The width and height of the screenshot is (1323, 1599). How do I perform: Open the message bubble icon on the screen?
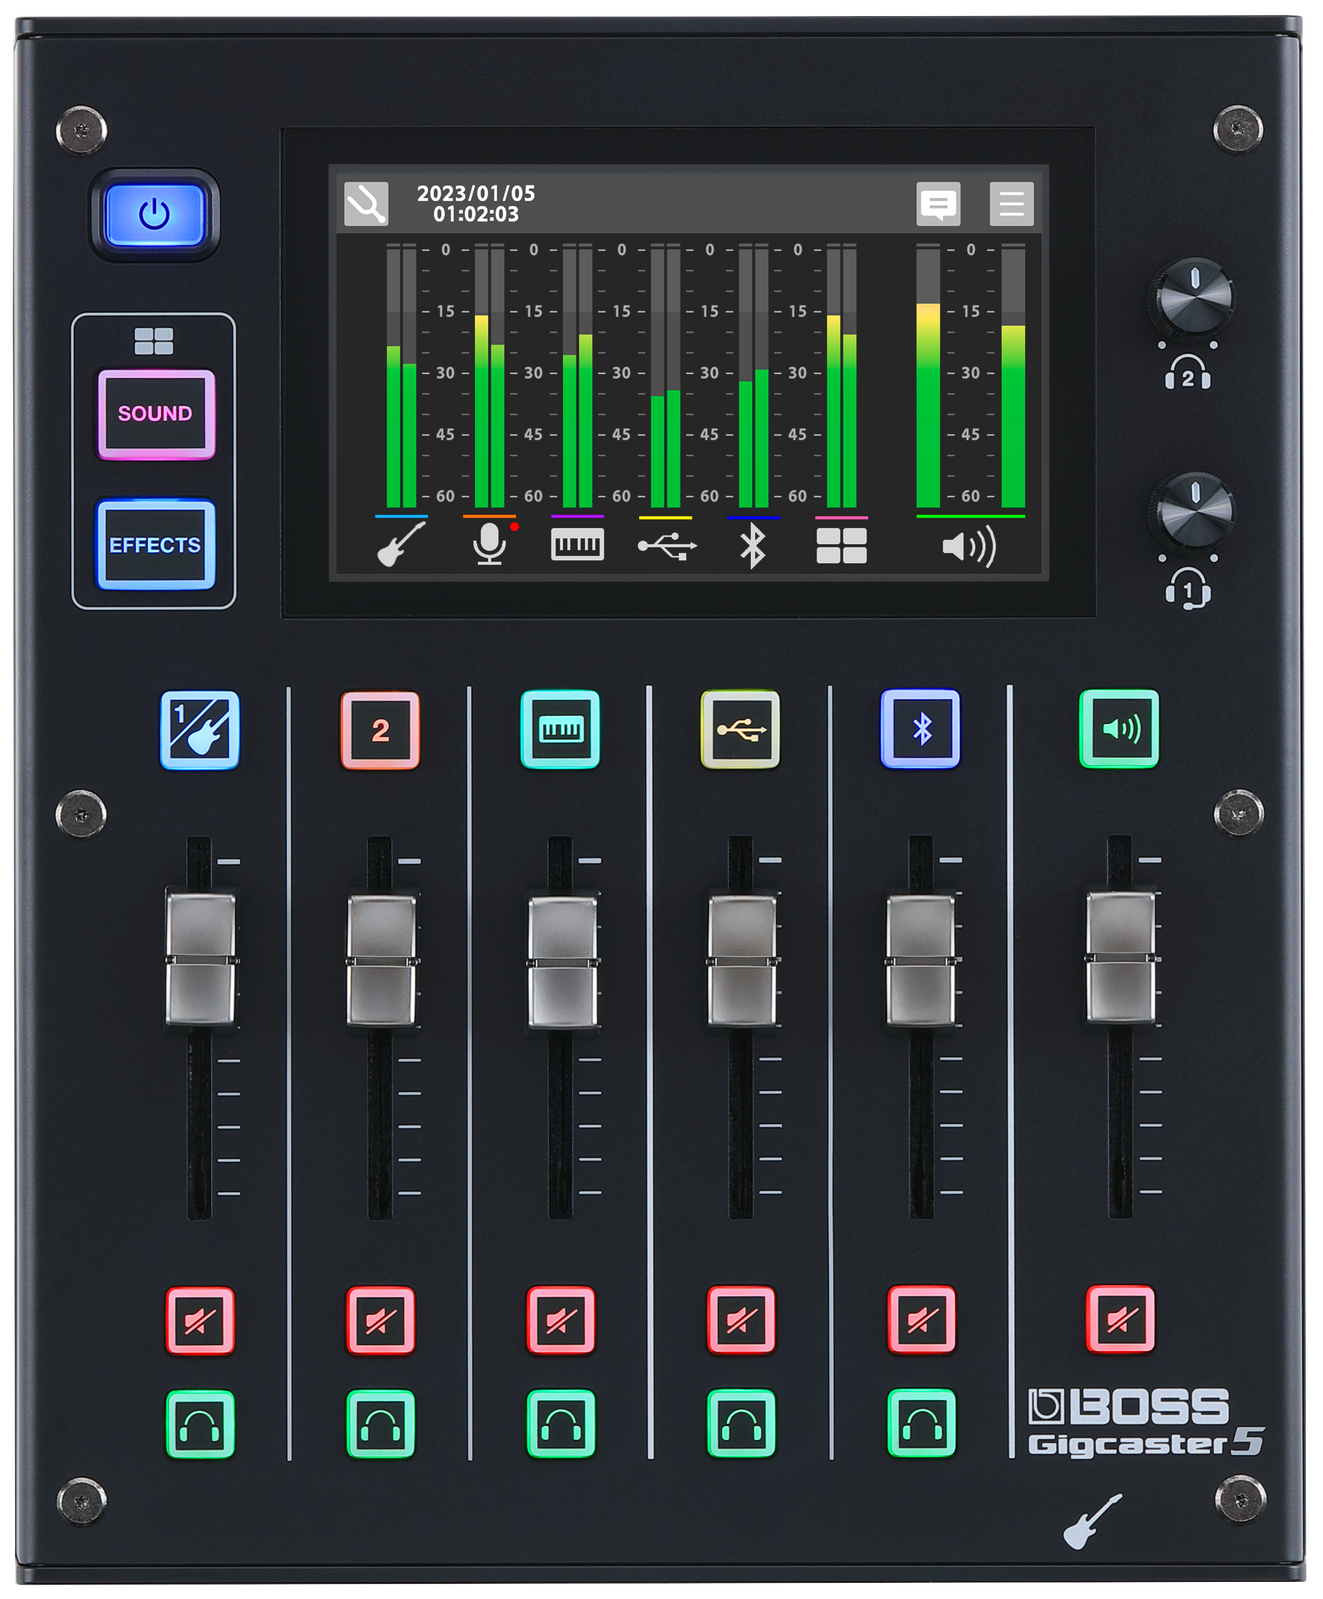tap(938, 204)
